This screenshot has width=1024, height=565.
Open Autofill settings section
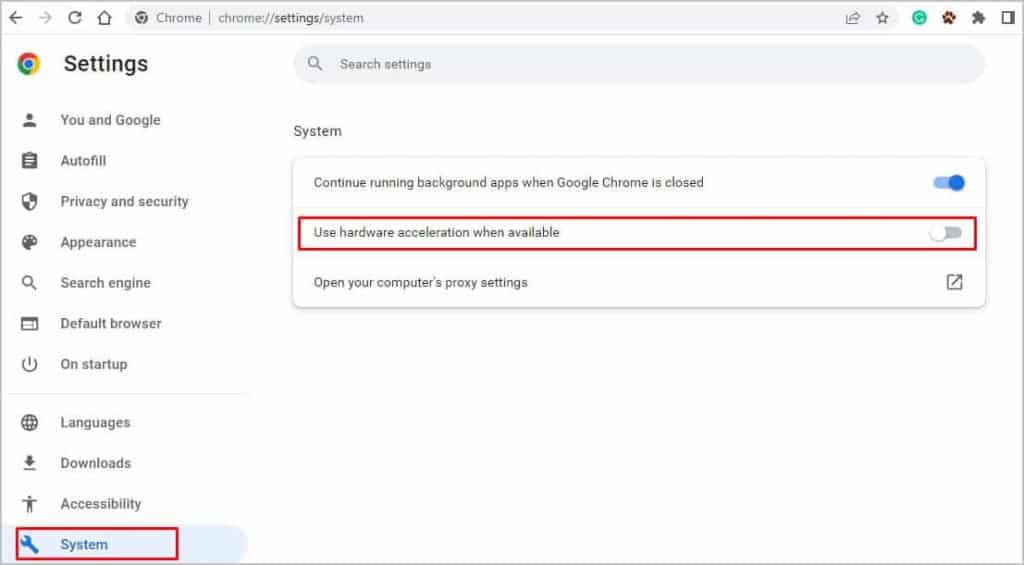84,161
